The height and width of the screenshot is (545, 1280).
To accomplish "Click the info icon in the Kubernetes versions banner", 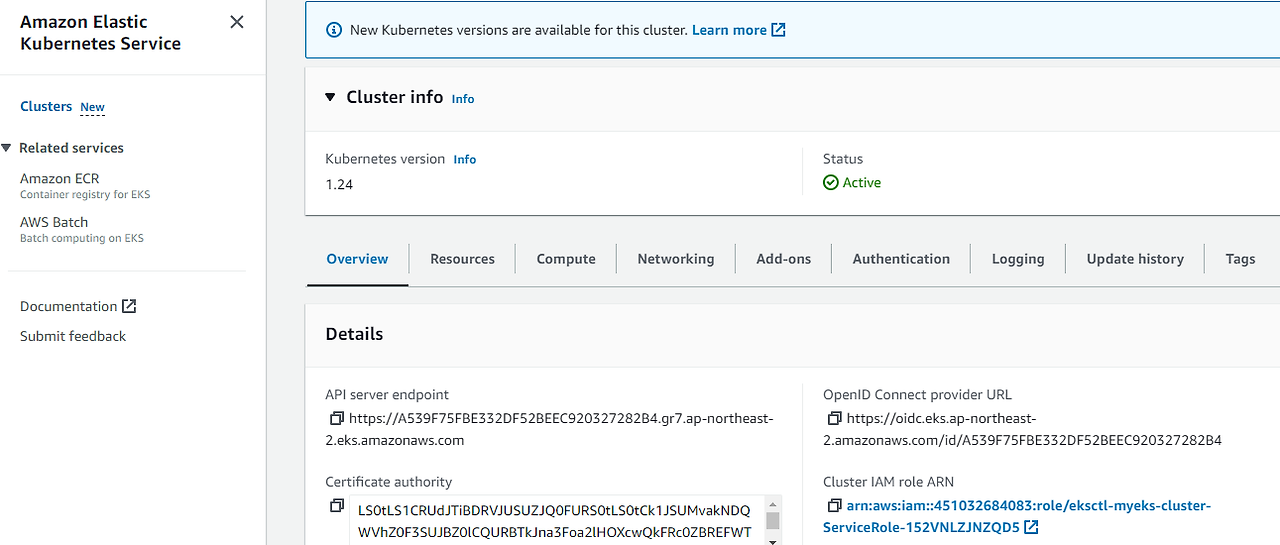I will pyautogui.click(x=335, y=30).
